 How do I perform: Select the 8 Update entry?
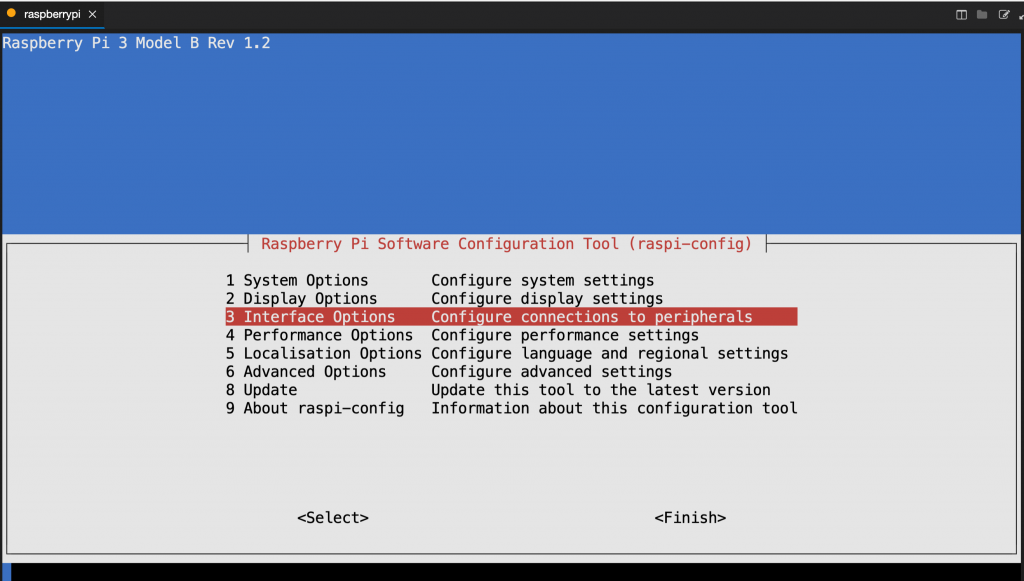click(511, 390)
